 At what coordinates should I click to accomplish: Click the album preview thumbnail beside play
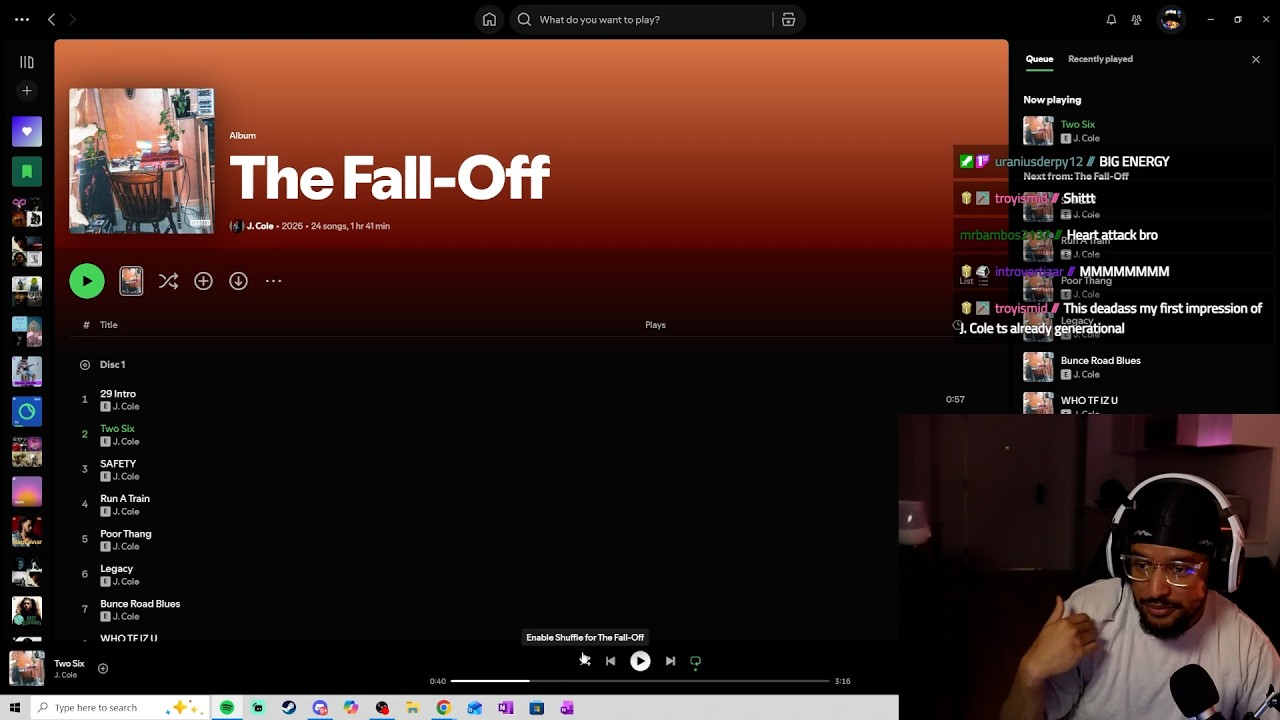coord(131,281)
